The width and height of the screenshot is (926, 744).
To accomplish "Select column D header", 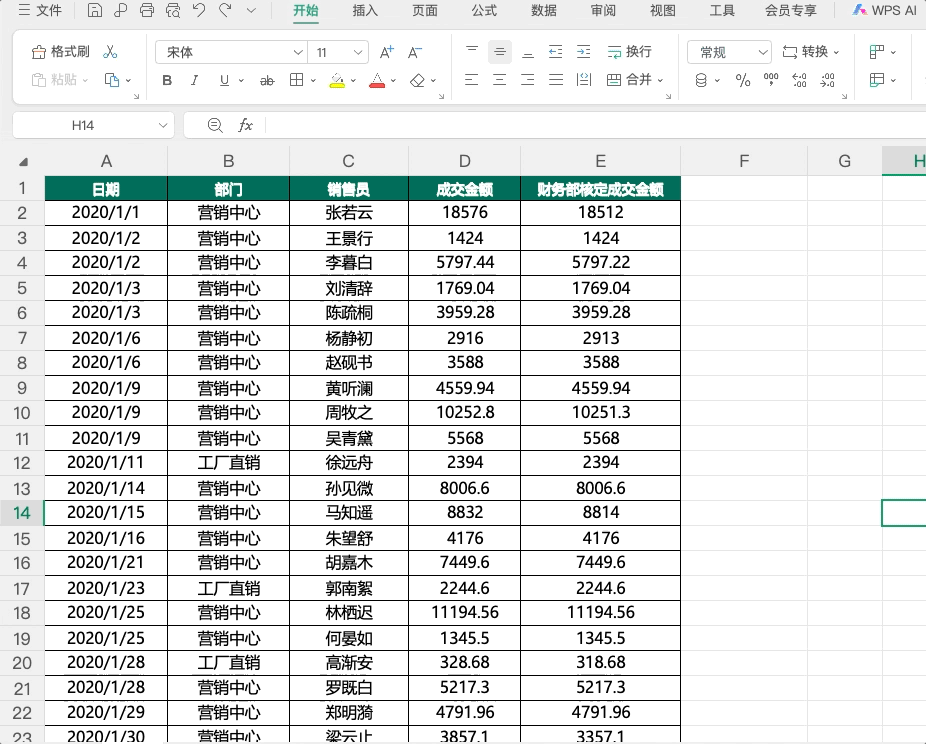I will tap(465, 161).
